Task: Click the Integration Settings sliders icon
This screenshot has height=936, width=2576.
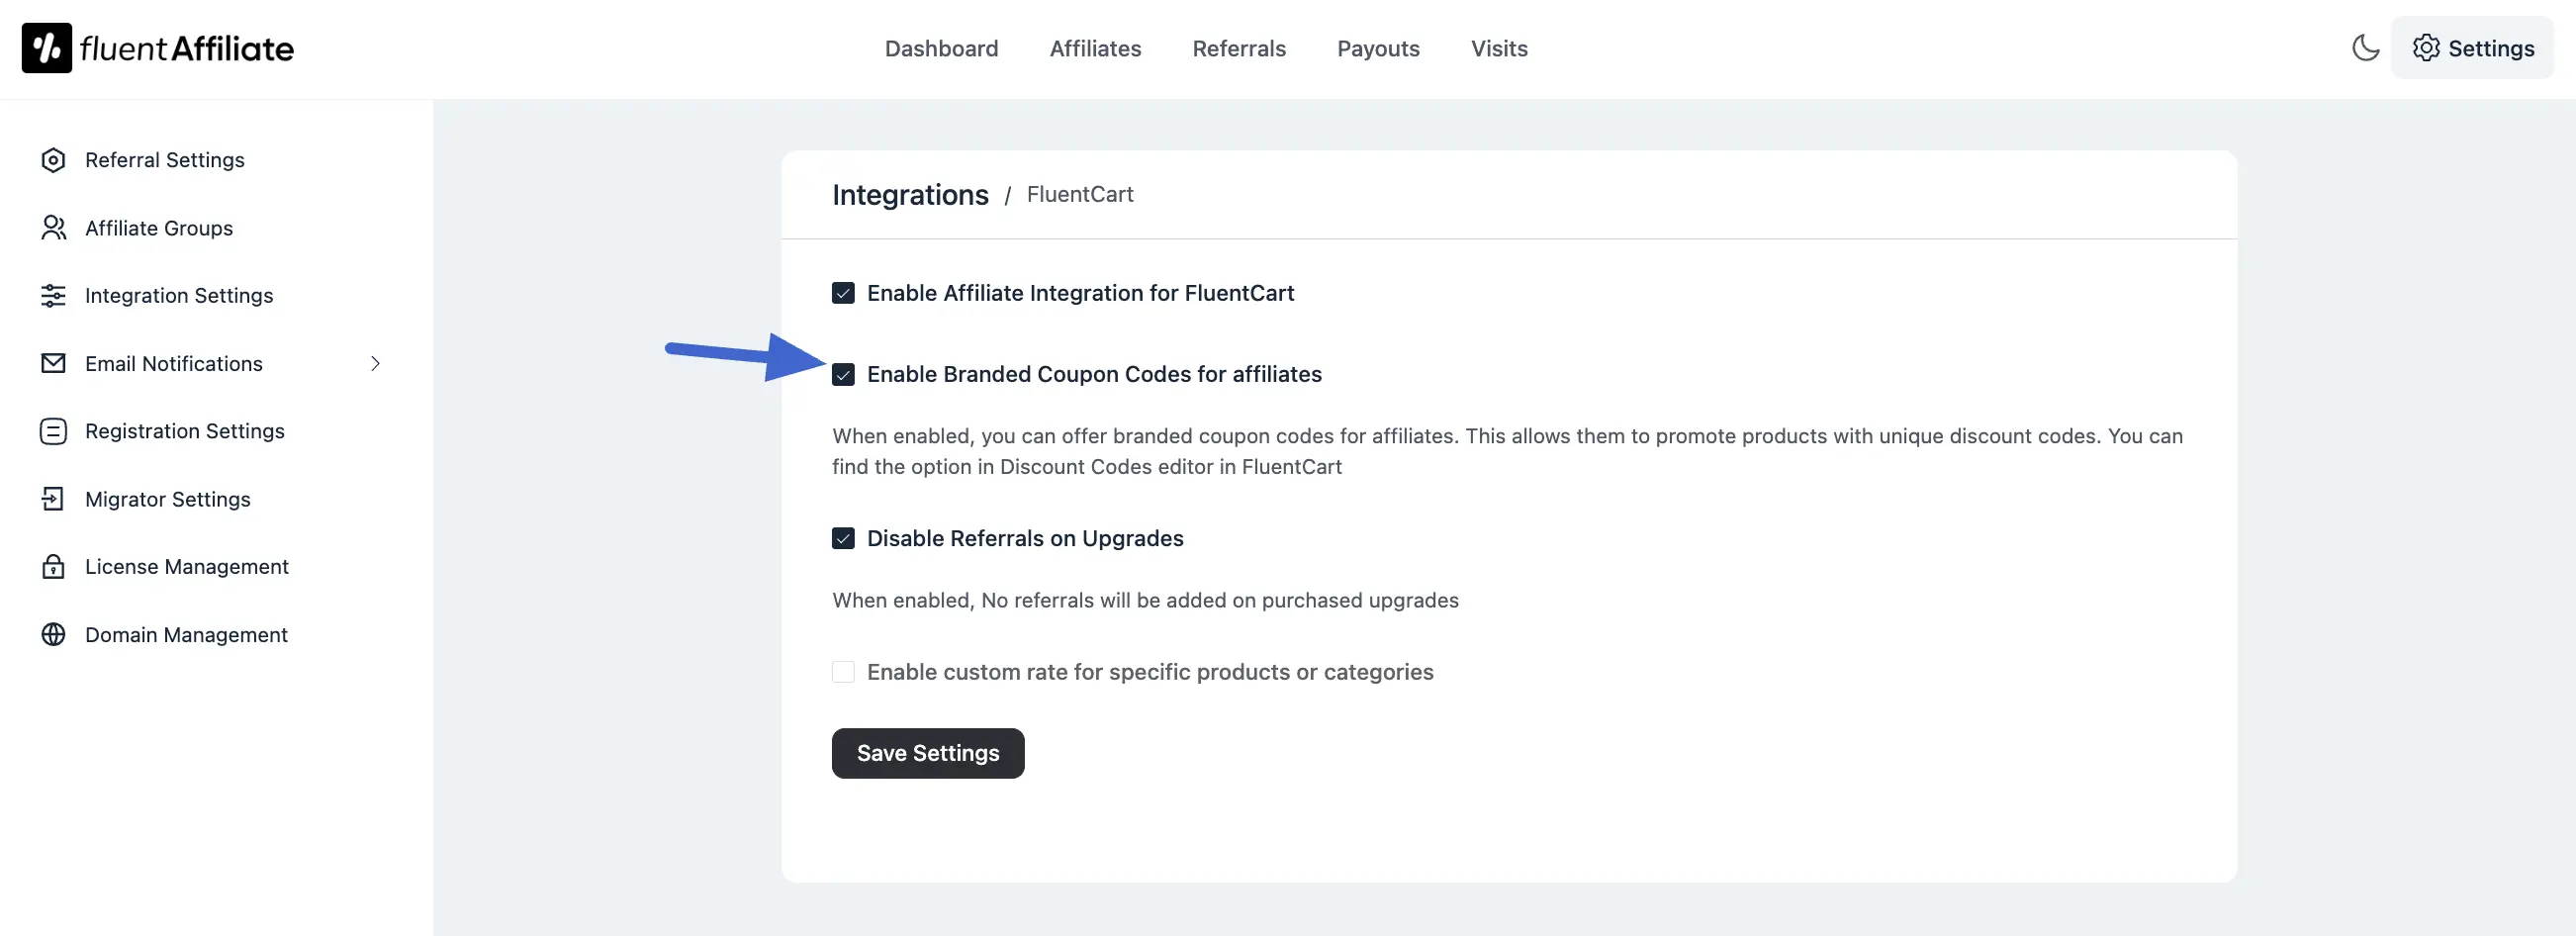Action: [53, 296]
